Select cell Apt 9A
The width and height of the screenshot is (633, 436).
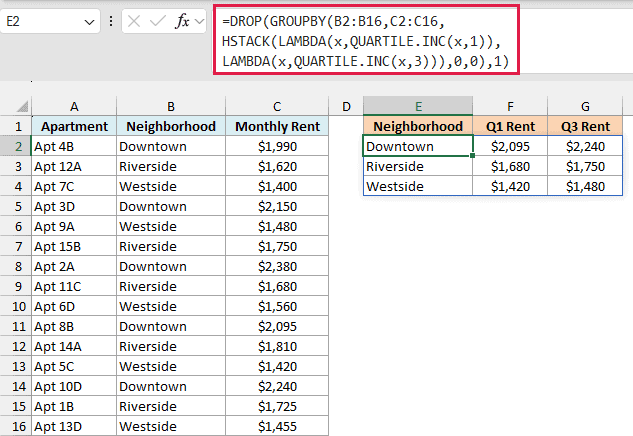[x=74, y=226]
